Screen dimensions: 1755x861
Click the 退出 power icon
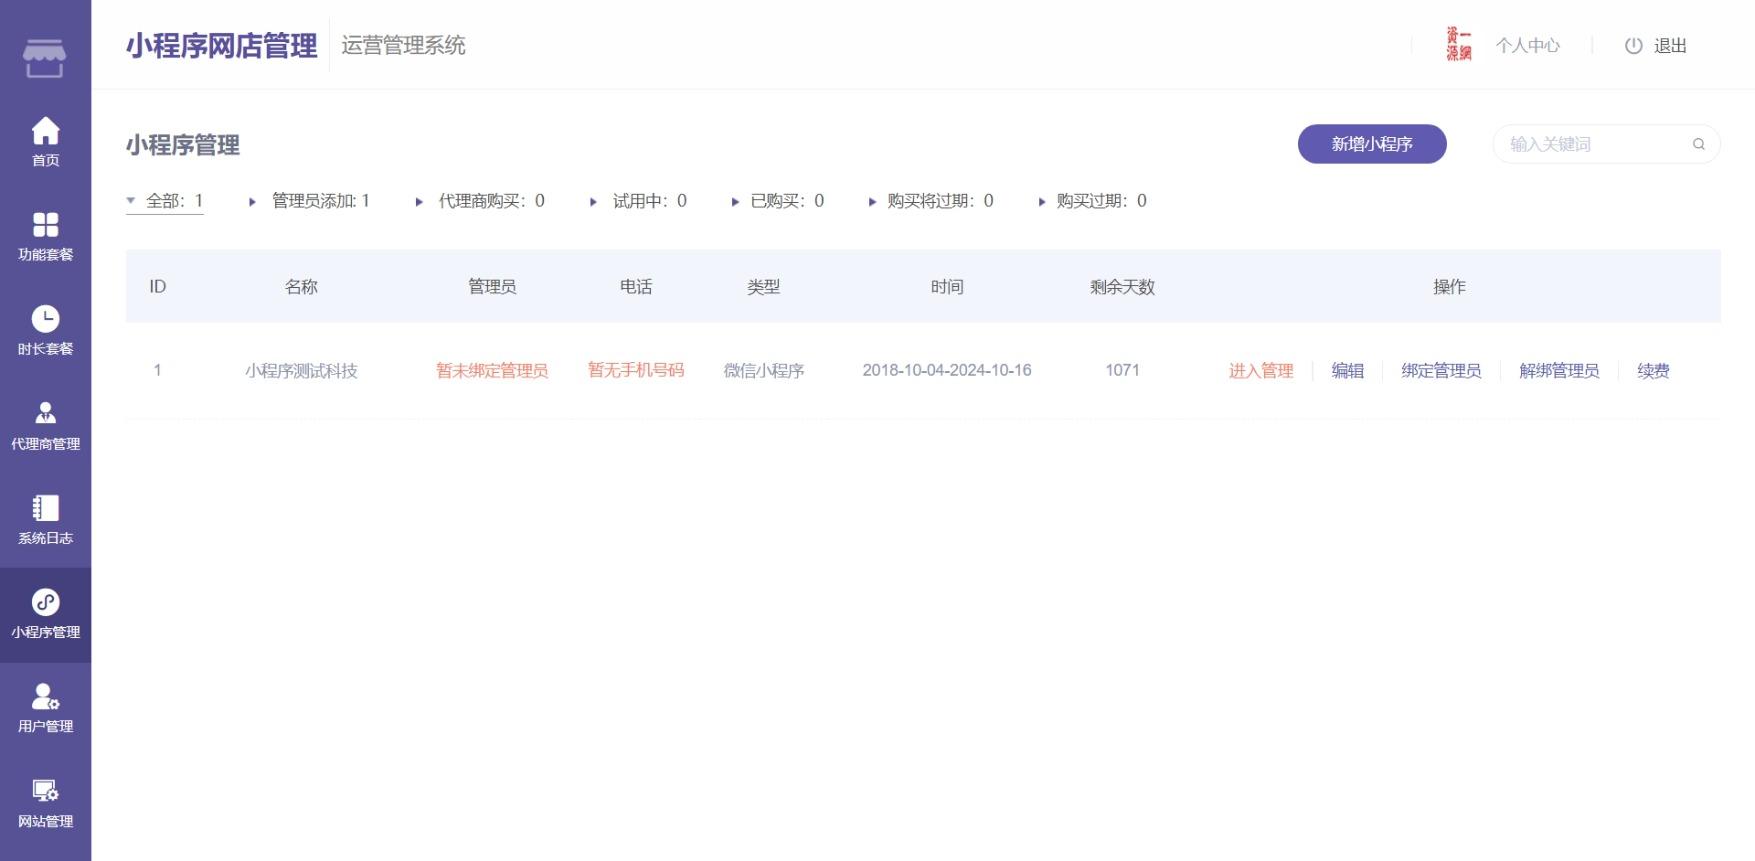click(x=1634, y=46)
